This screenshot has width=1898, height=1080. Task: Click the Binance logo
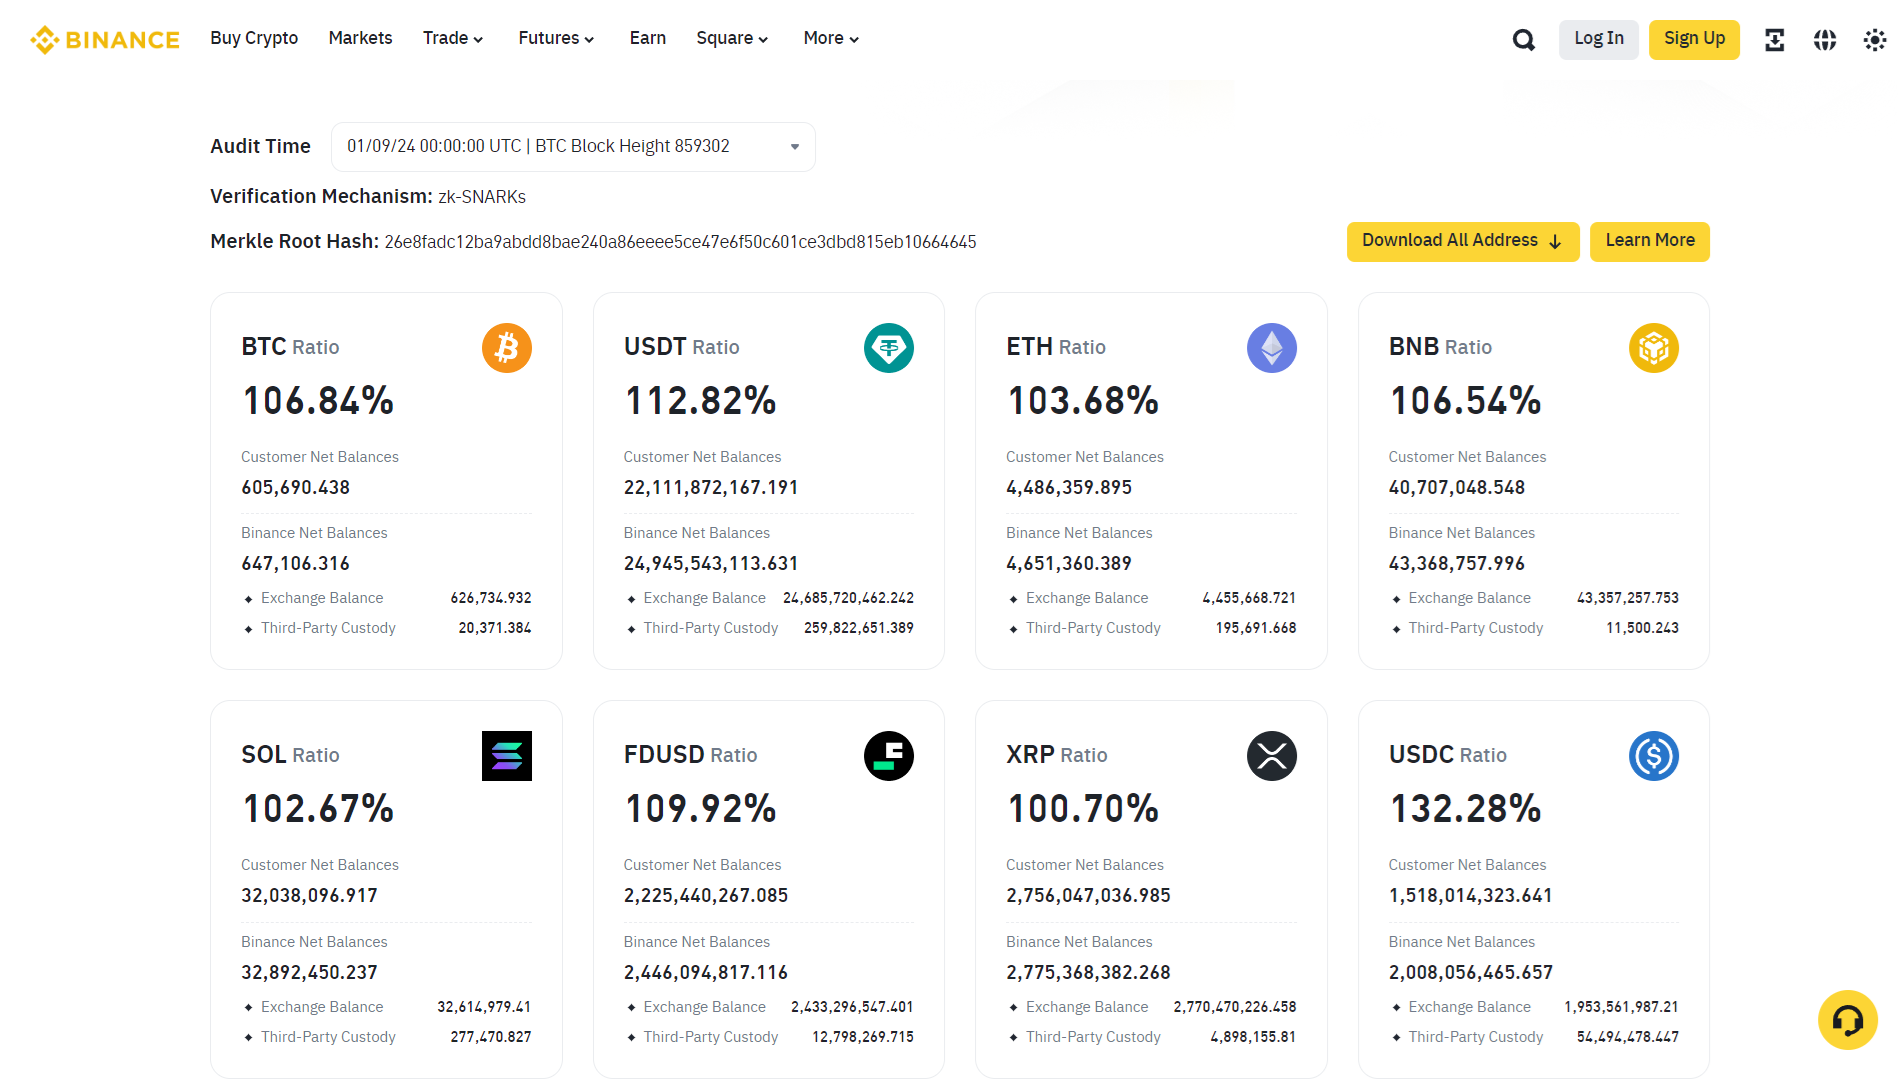[105, 39]
